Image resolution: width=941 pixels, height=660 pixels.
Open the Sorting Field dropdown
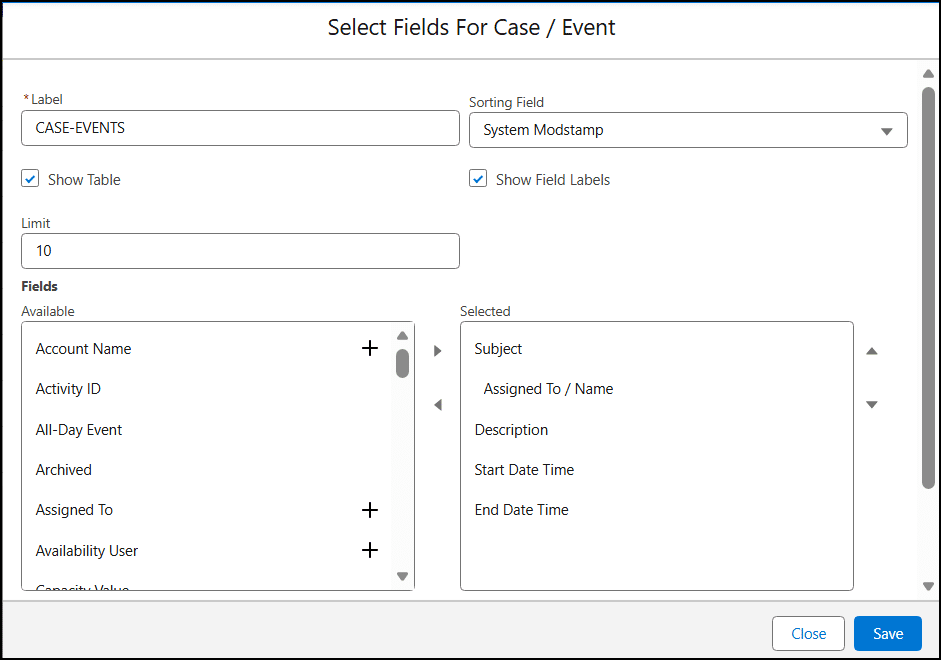687,130
